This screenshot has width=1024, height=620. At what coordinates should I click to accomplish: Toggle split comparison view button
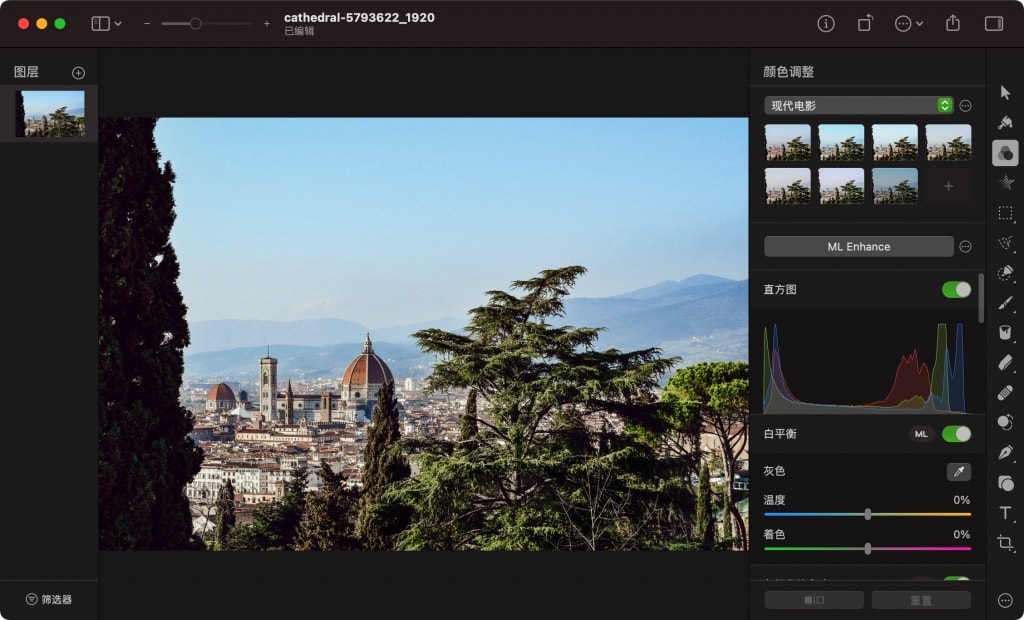pyautogui.click(x=814, y=600)
